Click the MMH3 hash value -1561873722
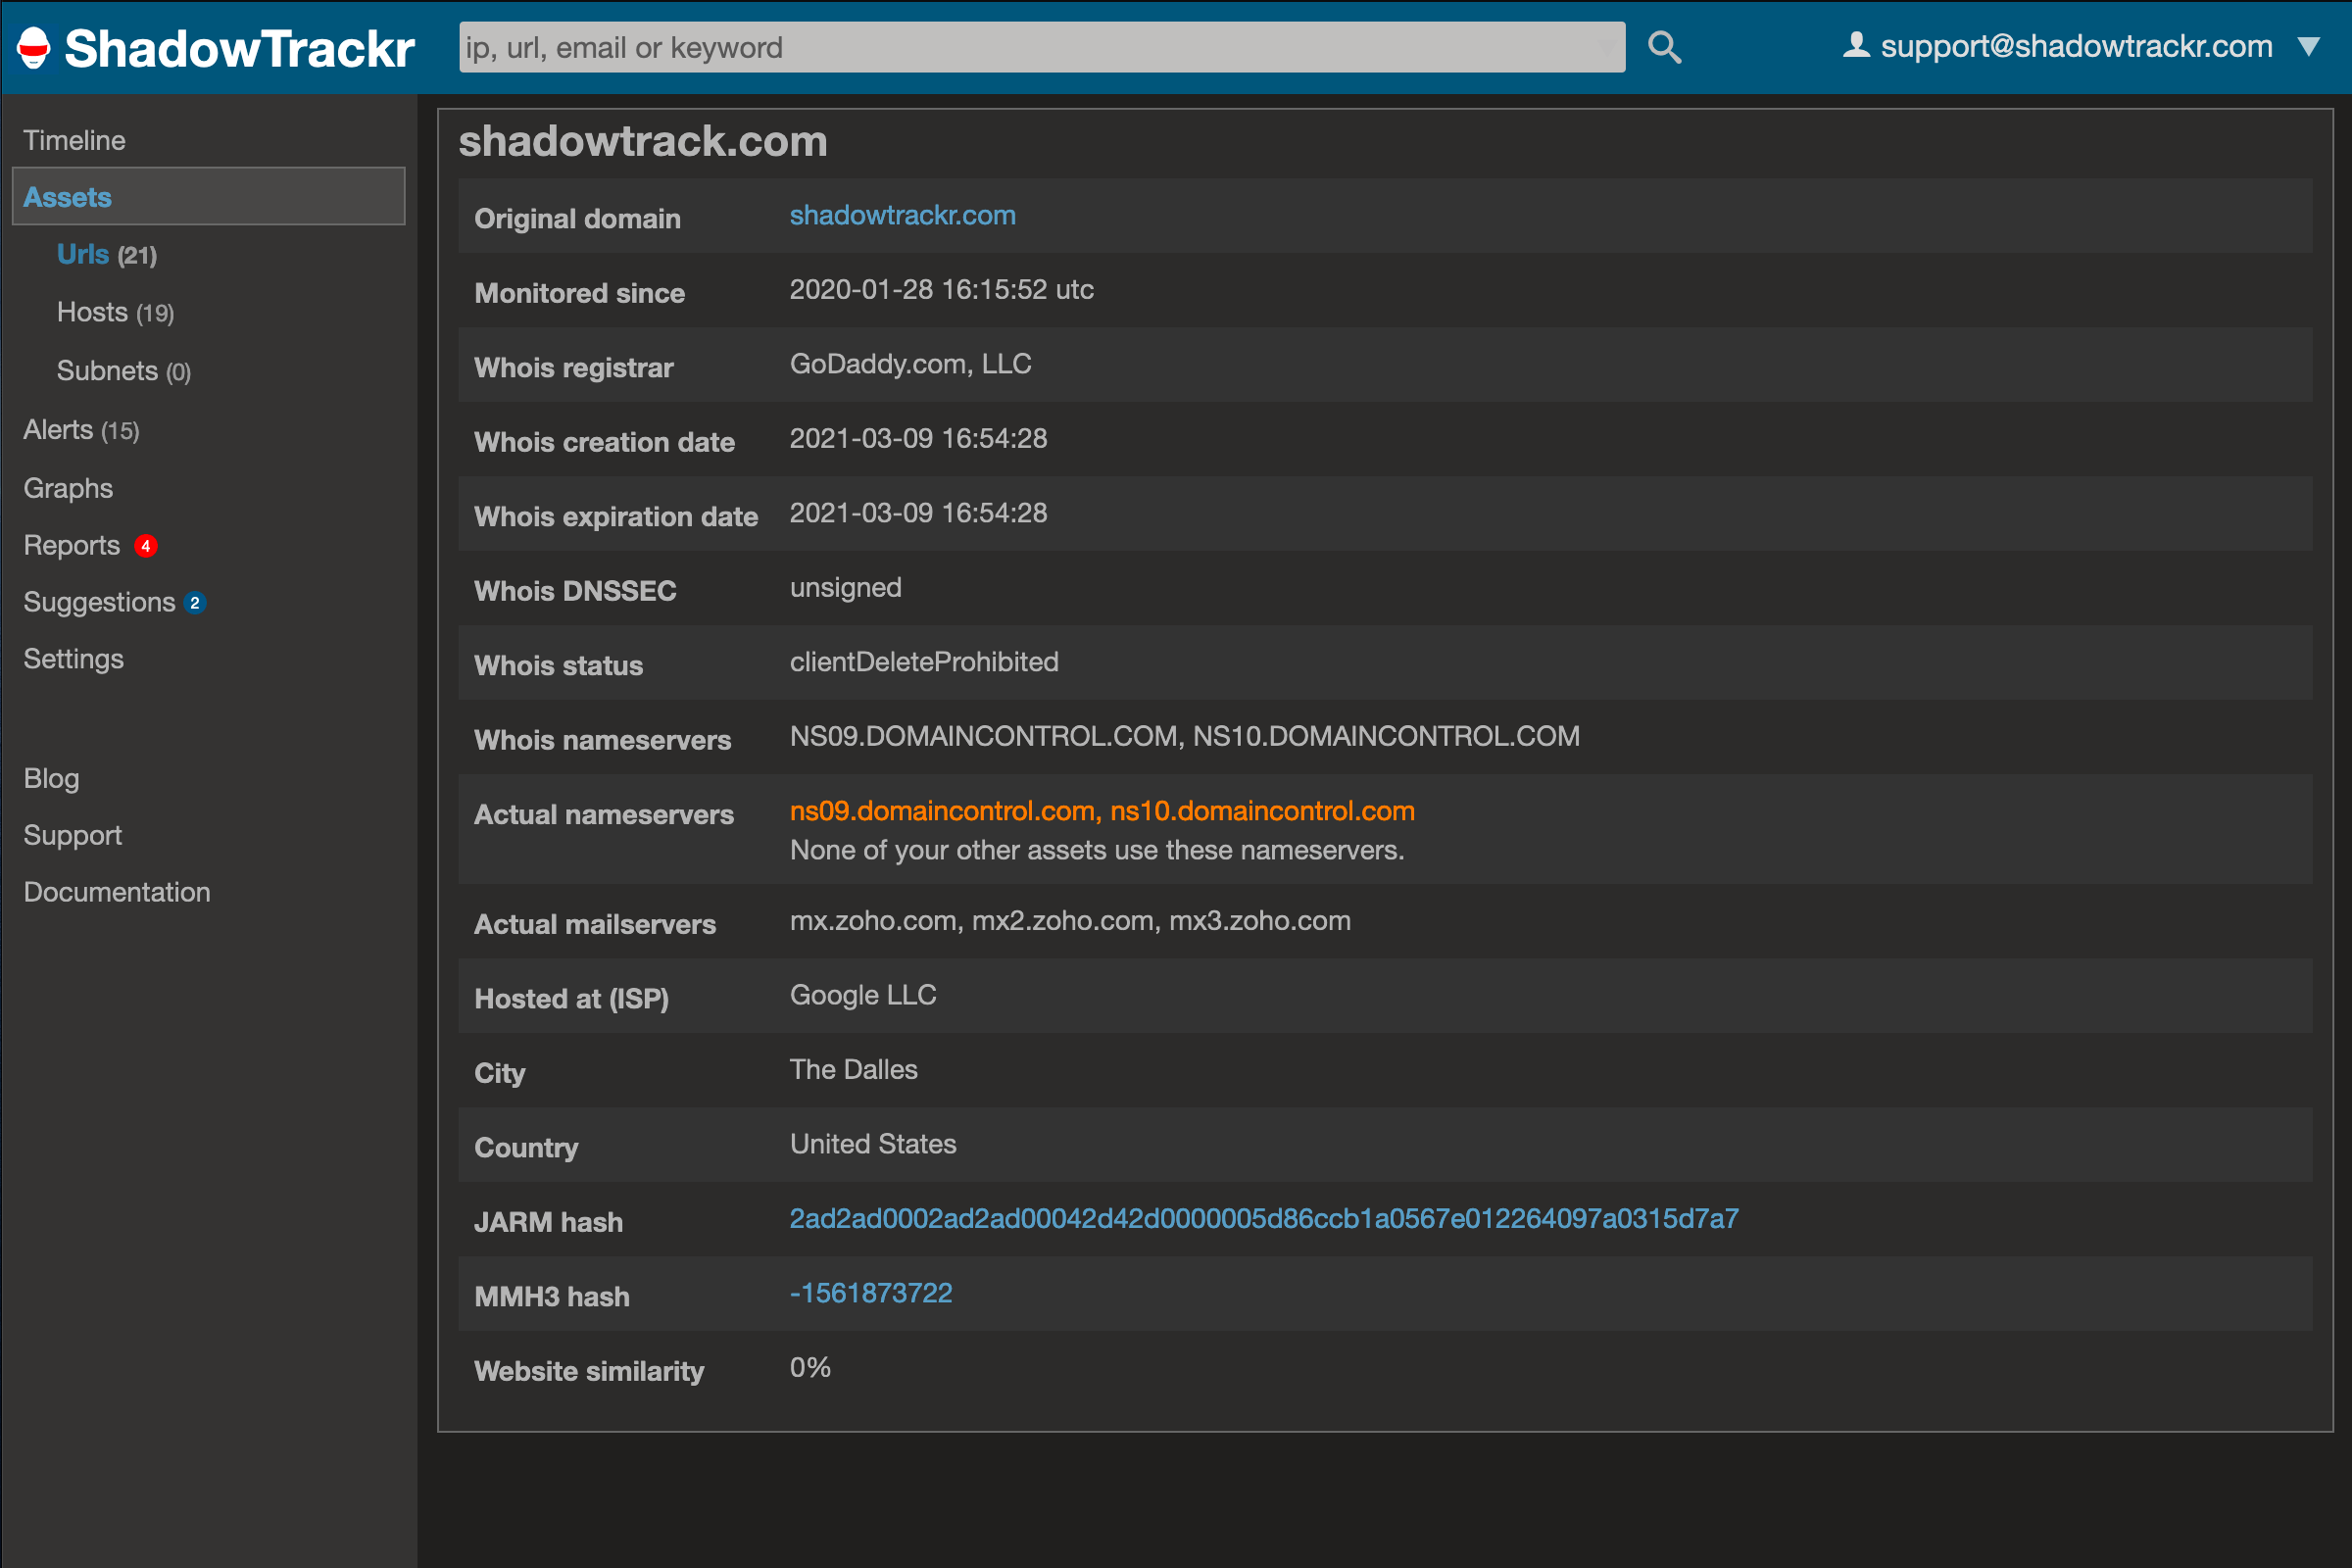2352x1568 pixels. pos(869,1292)
